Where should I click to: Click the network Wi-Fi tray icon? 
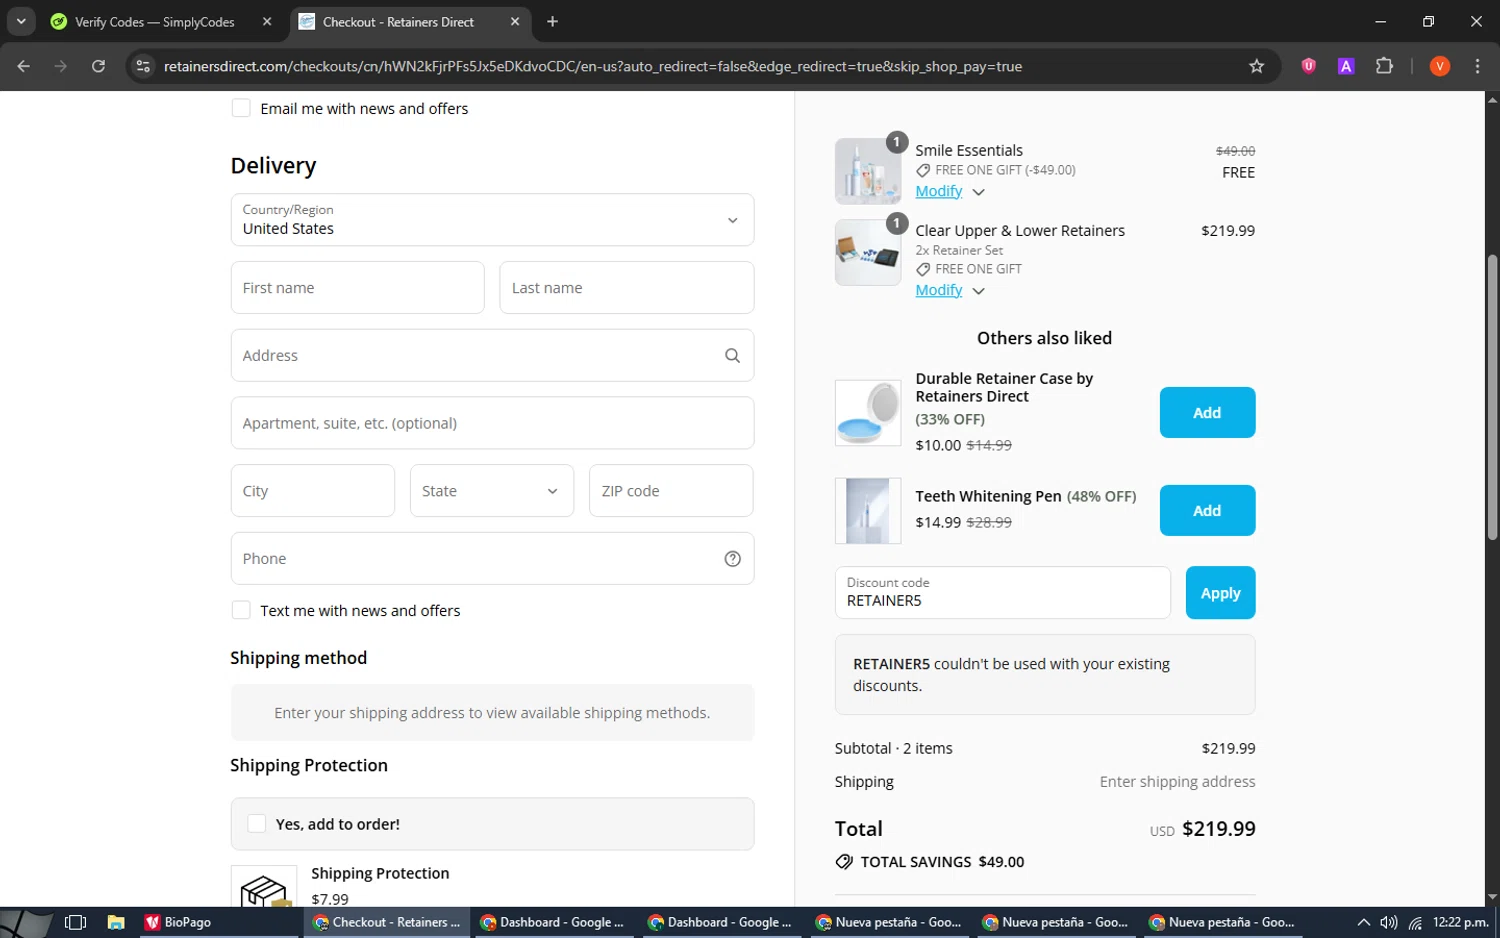tap(1415, 922)
